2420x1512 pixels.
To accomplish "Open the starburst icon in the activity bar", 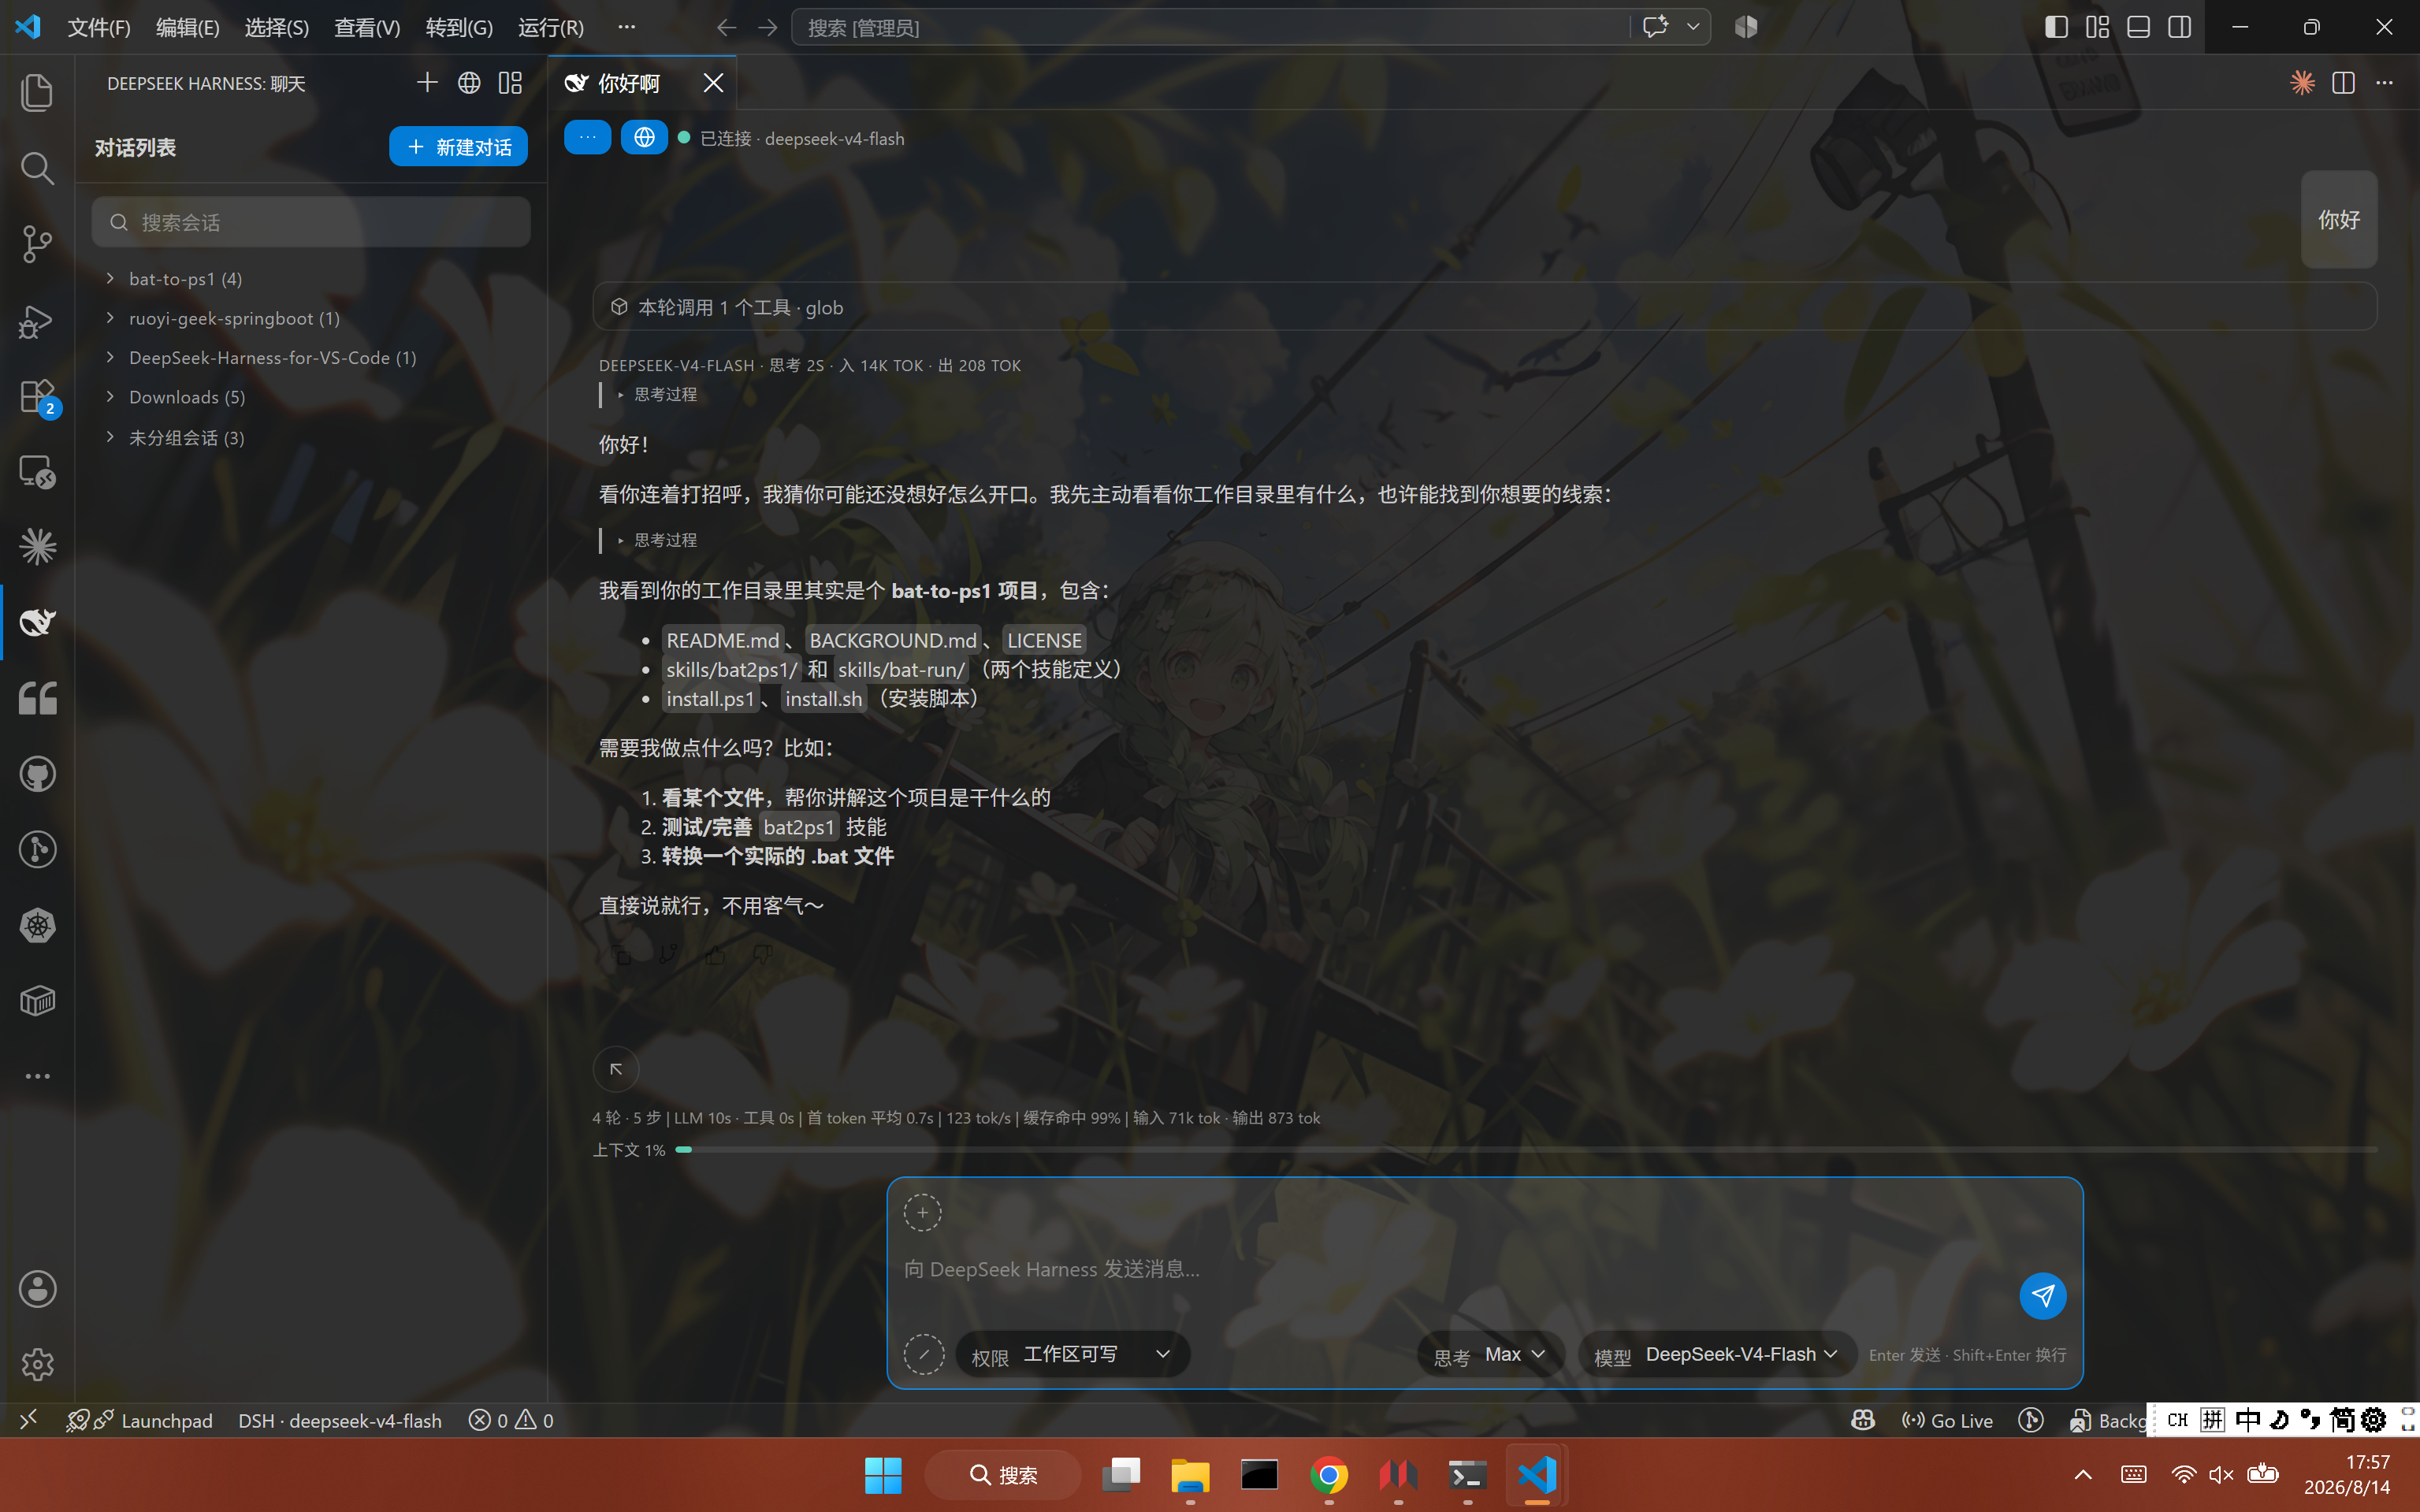I will pyautogui.click(x=37, y=547).
